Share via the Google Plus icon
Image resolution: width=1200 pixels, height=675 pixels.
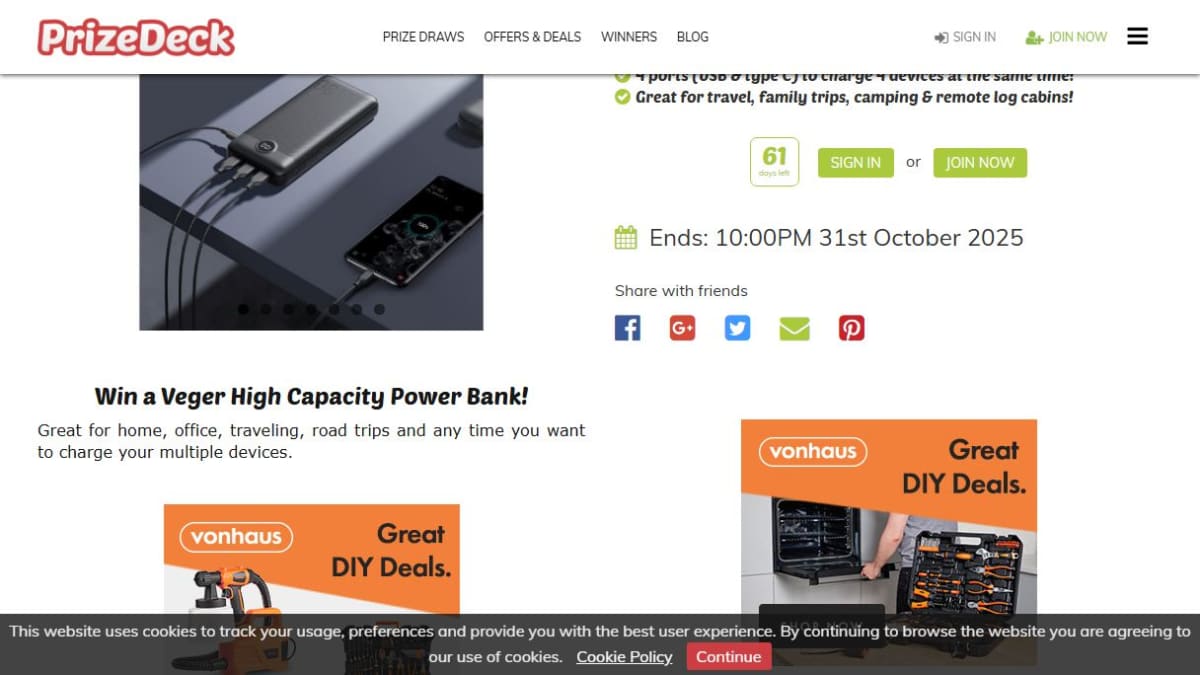click(x=682, y=328)
